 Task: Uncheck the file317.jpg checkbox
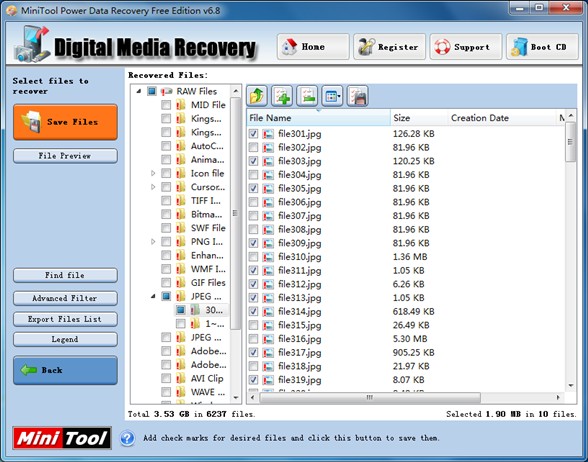[x=254, y=352]
